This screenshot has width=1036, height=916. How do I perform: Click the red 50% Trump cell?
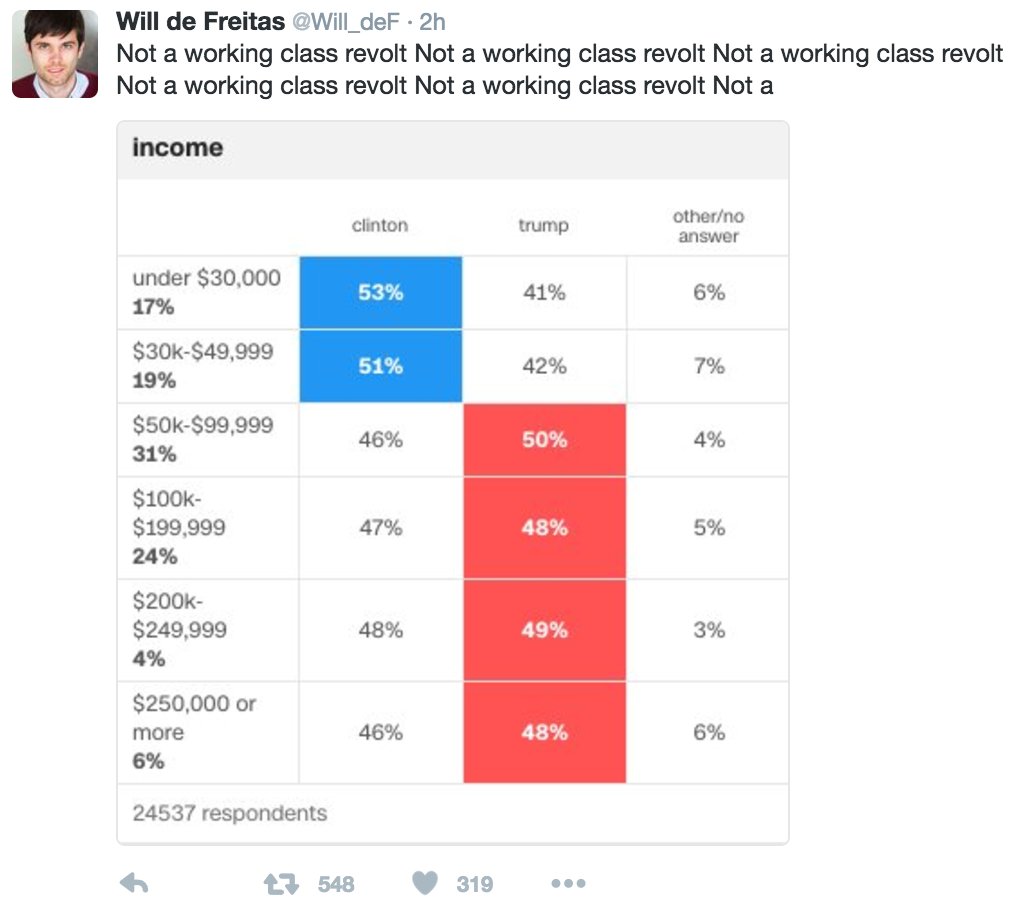[544, 440]
